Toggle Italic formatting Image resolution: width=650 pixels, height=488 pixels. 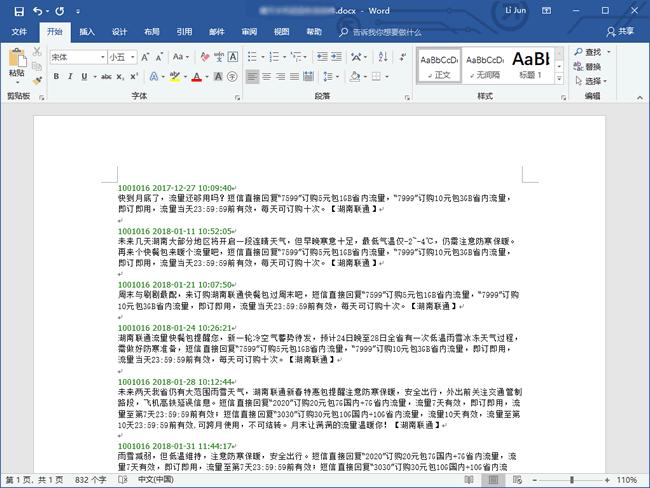pyautogui.click(x=70, y=77)
